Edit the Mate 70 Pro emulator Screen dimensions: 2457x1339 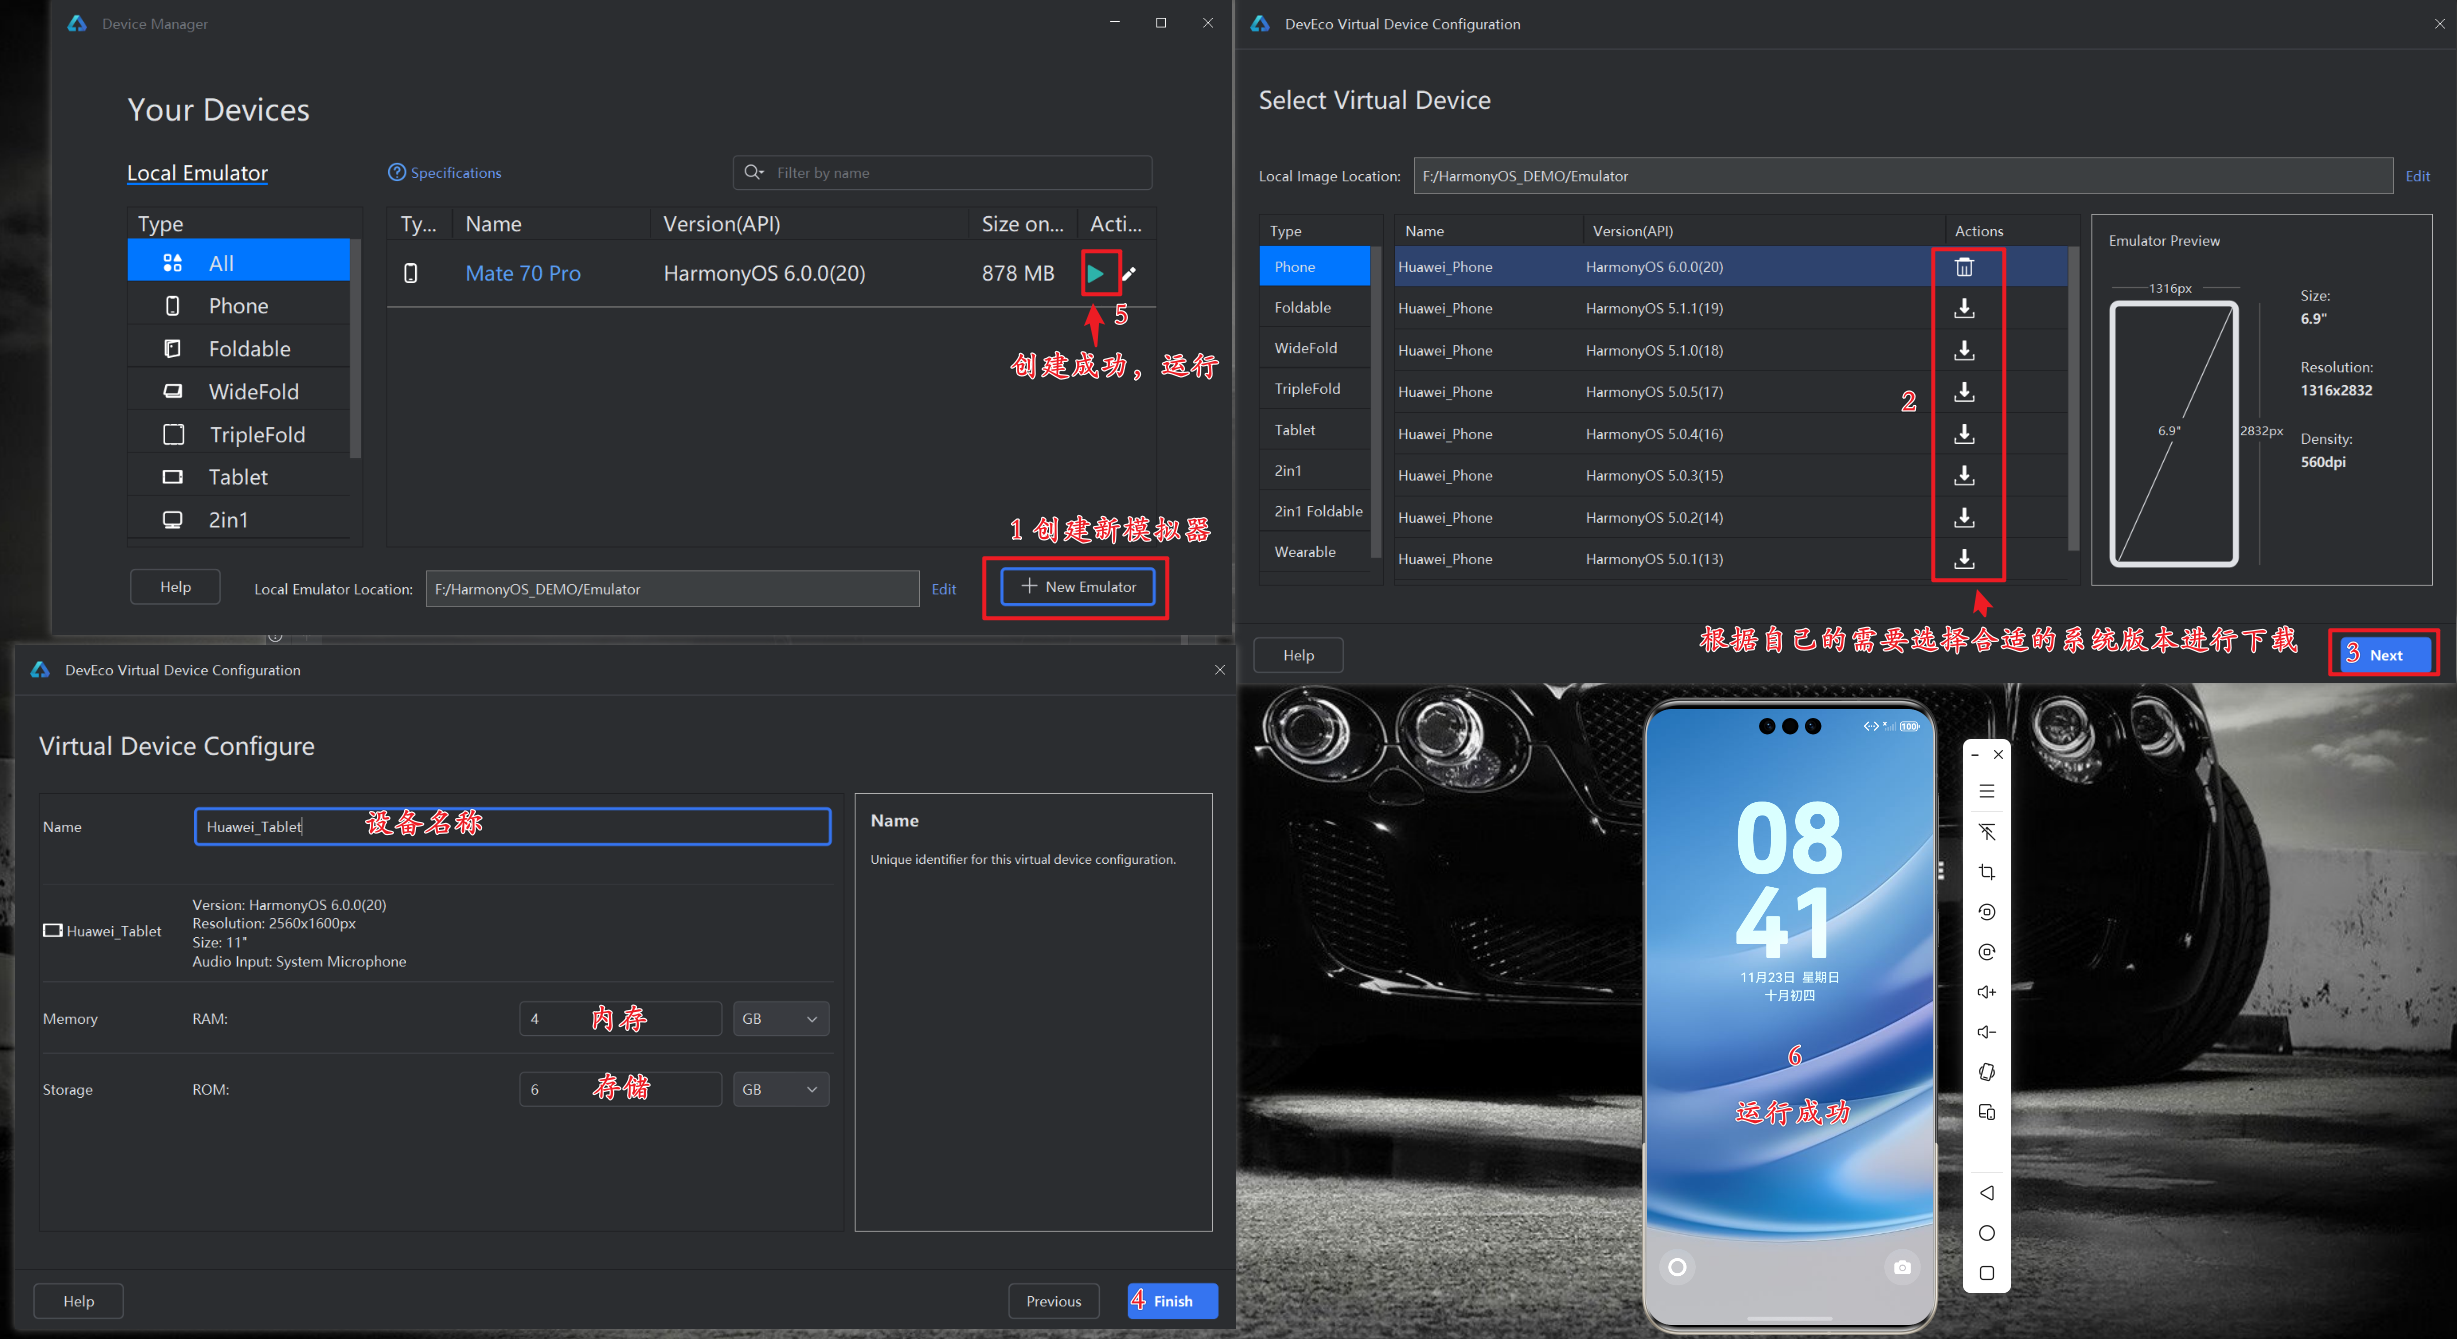[x=1129, y=274]
